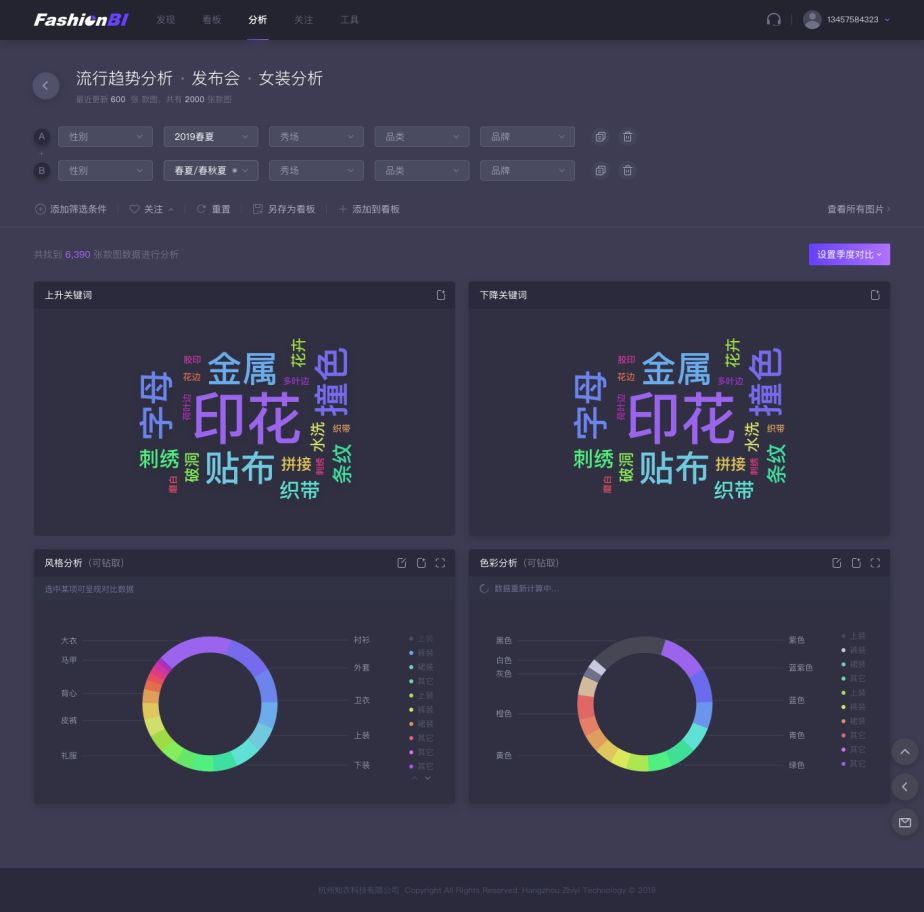
Task: Expand 风格分析 chart to fullscreen
Action: point(440,563)
